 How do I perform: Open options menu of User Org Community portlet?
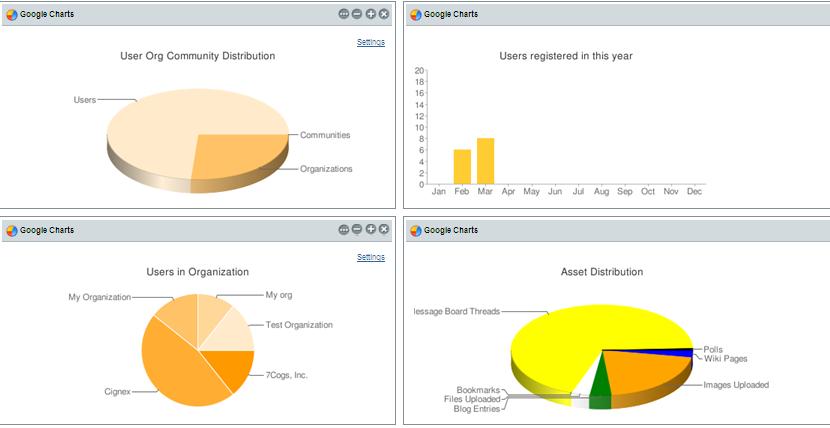coord(344,14)
